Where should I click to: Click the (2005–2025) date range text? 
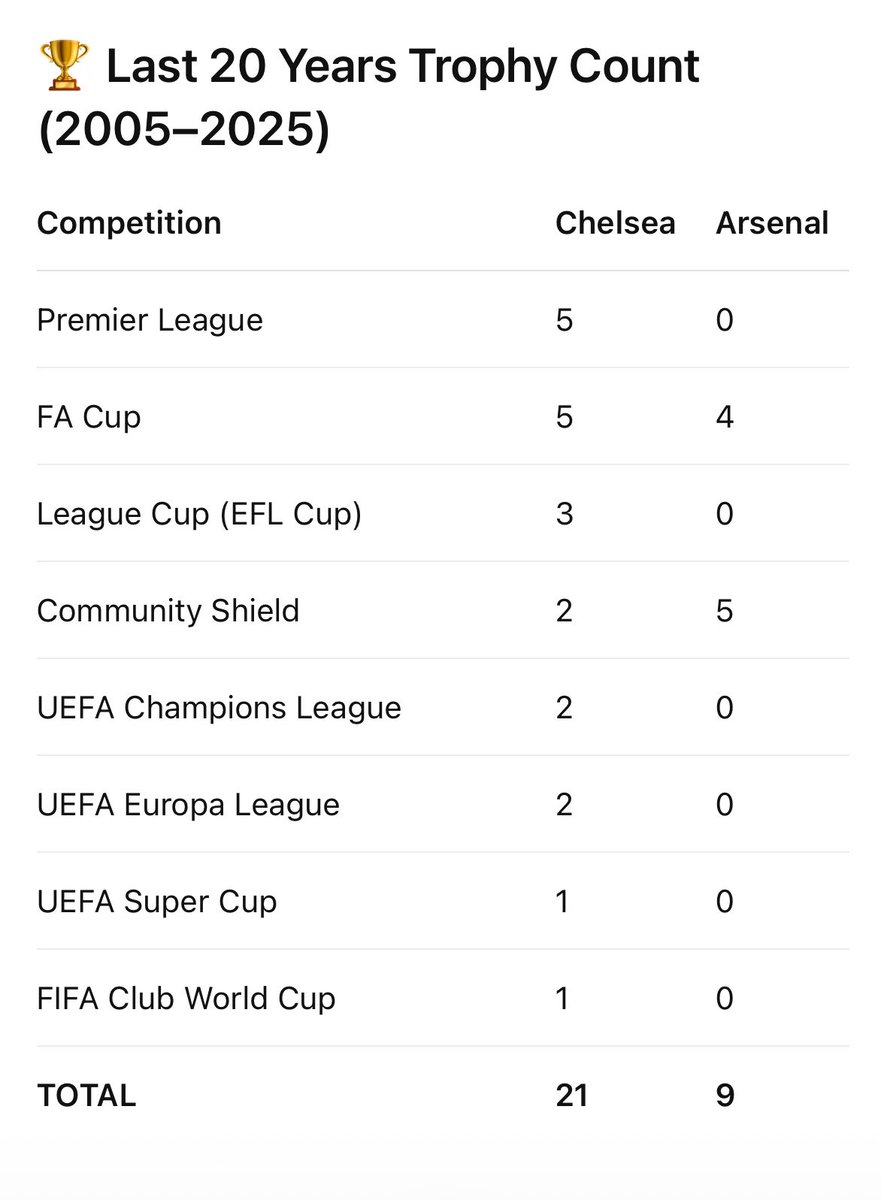click(x=183, y=133)
